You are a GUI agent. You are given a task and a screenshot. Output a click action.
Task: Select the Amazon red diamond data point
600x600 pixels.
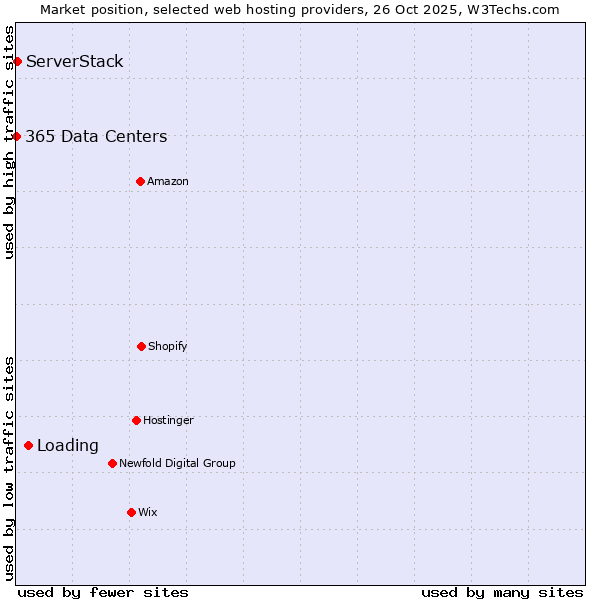point(140,181)
